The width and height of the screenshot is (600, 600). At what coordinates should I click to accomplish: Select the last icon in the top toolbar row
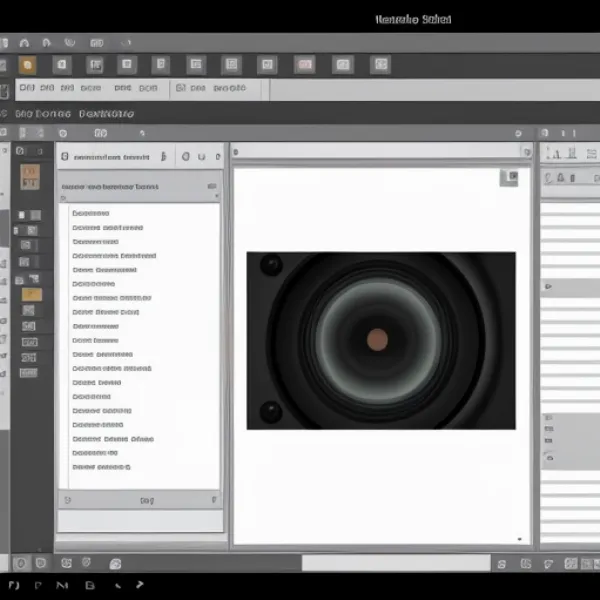381,65
